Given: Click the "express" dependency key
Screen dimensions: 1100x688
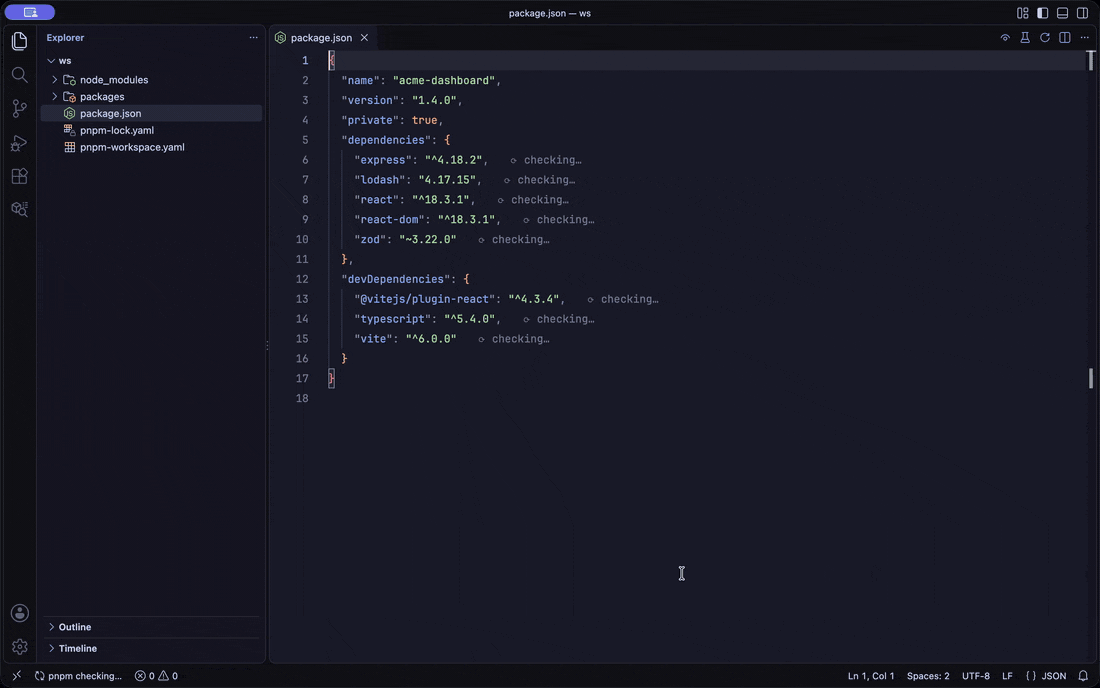Looking at the screenshot, I should 383,160.
